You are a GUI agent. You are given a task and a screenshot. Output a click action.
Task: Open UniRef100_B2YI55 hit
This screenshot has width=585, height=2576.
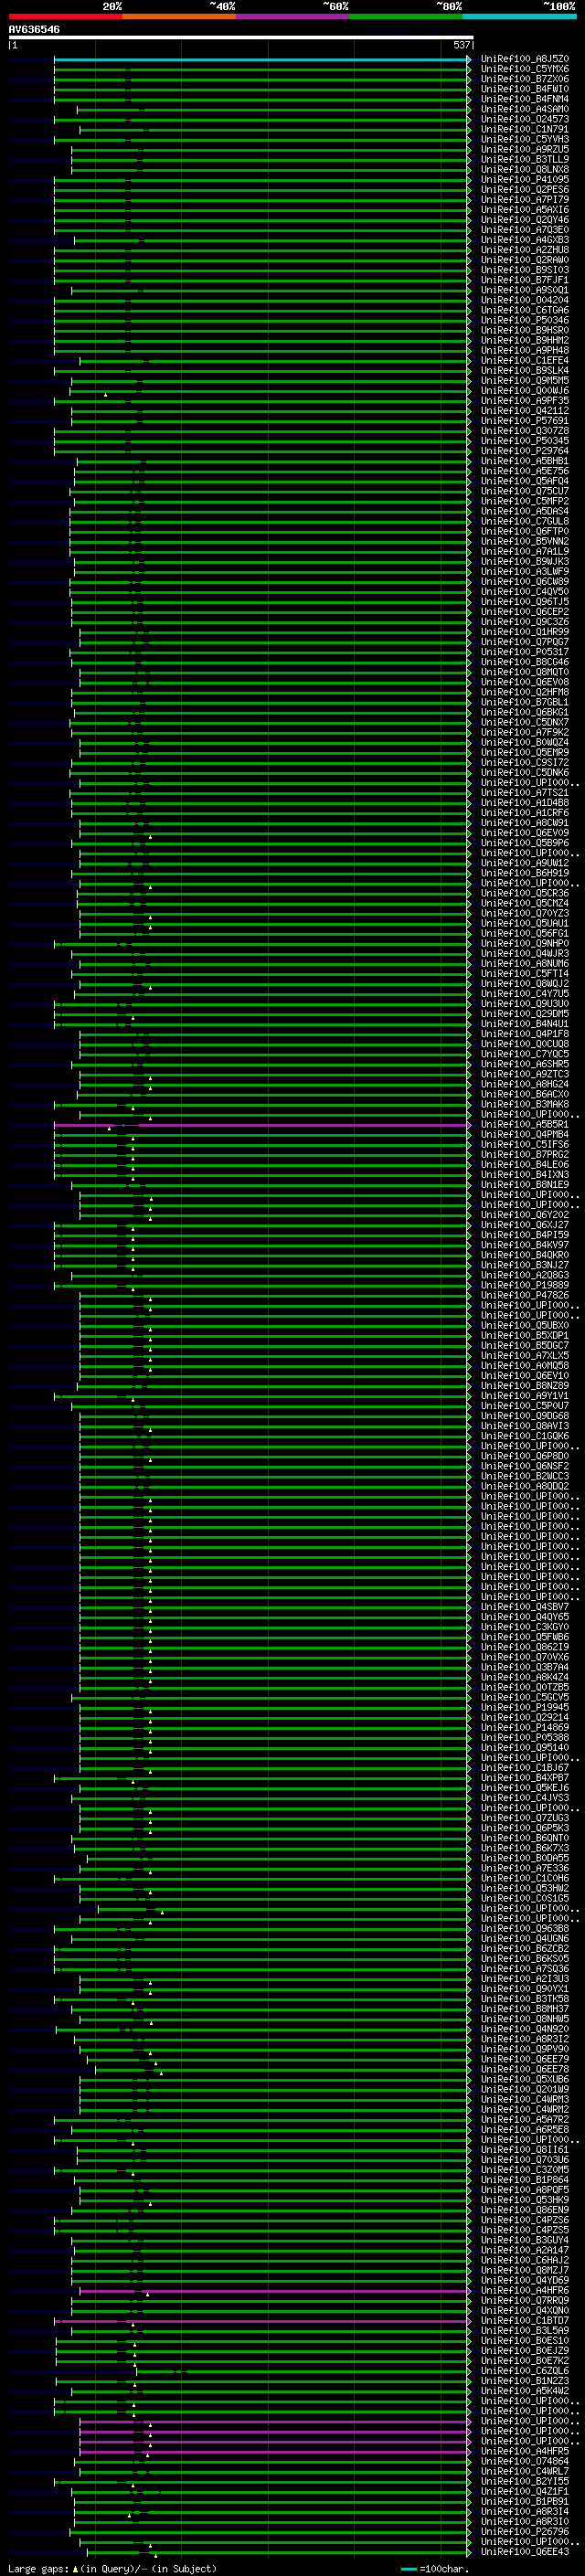tap(525, 2482)
